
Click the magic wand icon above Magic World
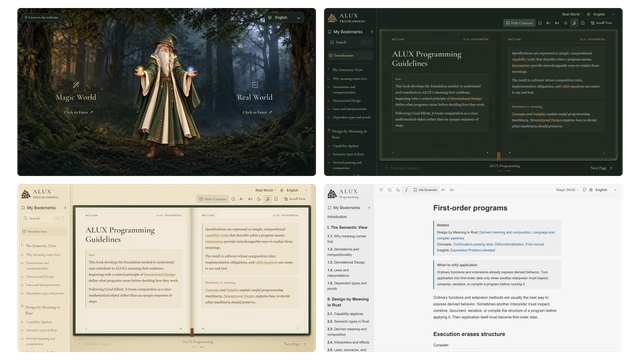click(x=76, y=85)
